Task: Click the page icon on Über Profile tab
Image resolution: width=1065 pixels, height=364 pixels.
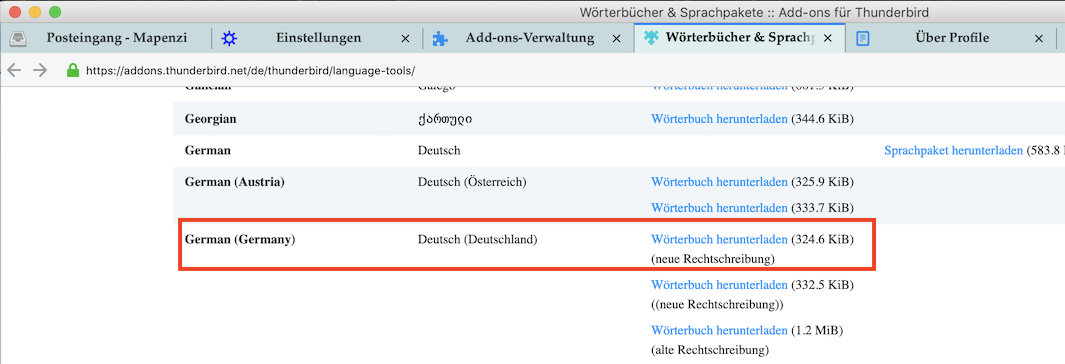Action: coord(863,39)
